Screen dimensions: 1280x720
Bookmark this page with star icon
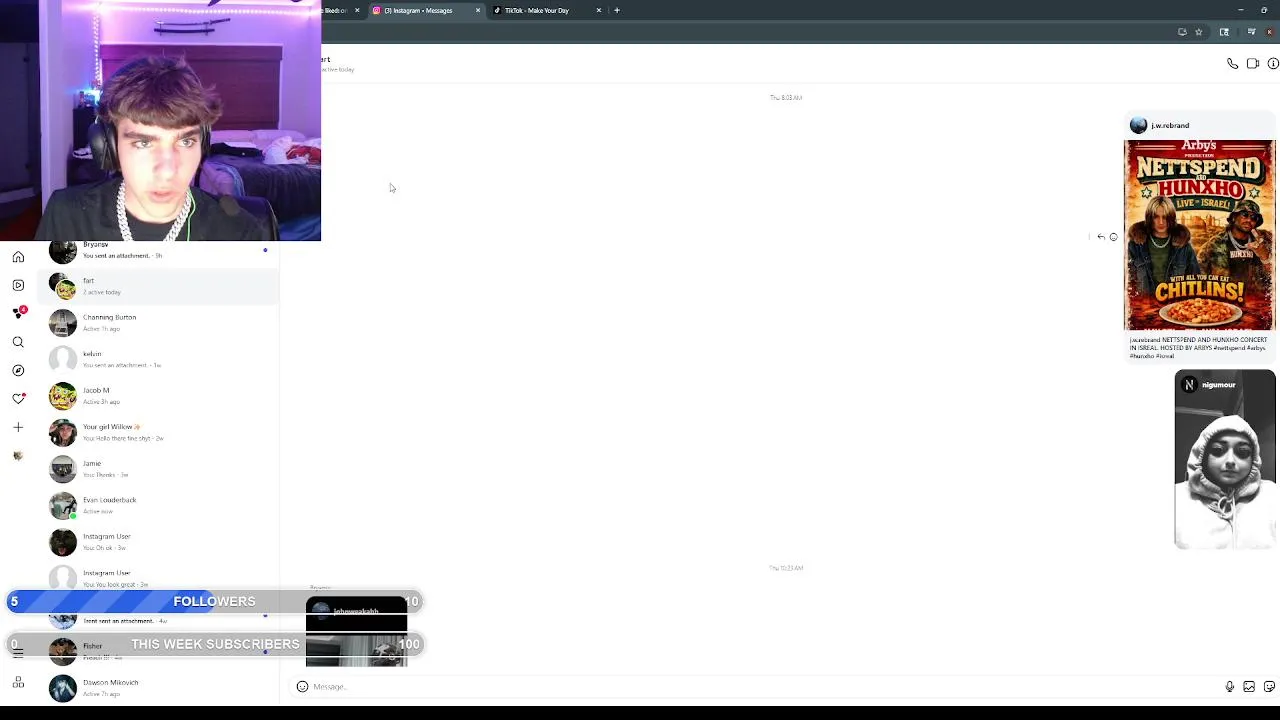(1199, 32)
